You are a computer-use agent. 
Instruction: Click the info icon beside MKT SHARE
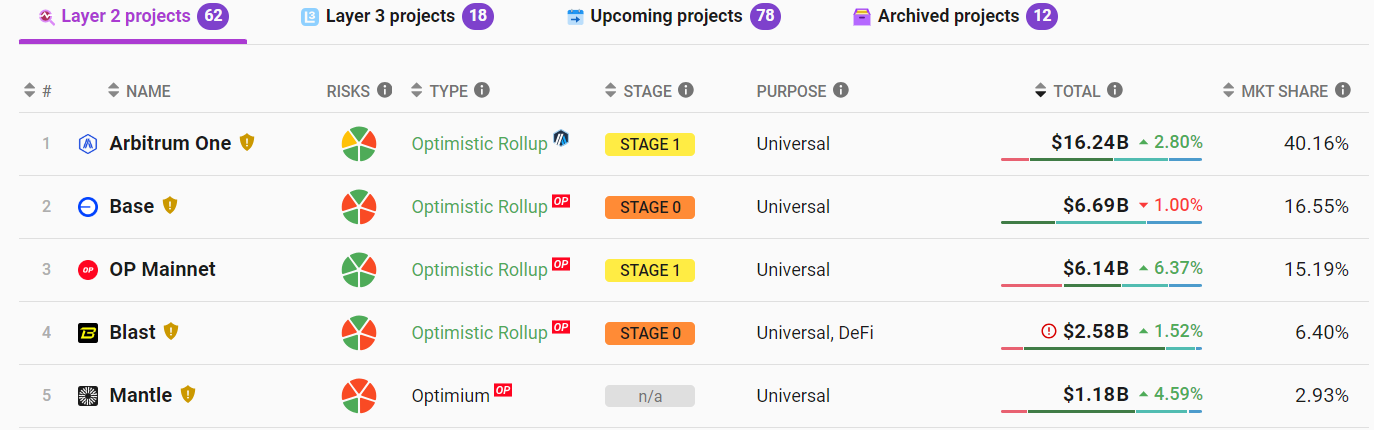pyautogui.click(x=1343, y=91)
